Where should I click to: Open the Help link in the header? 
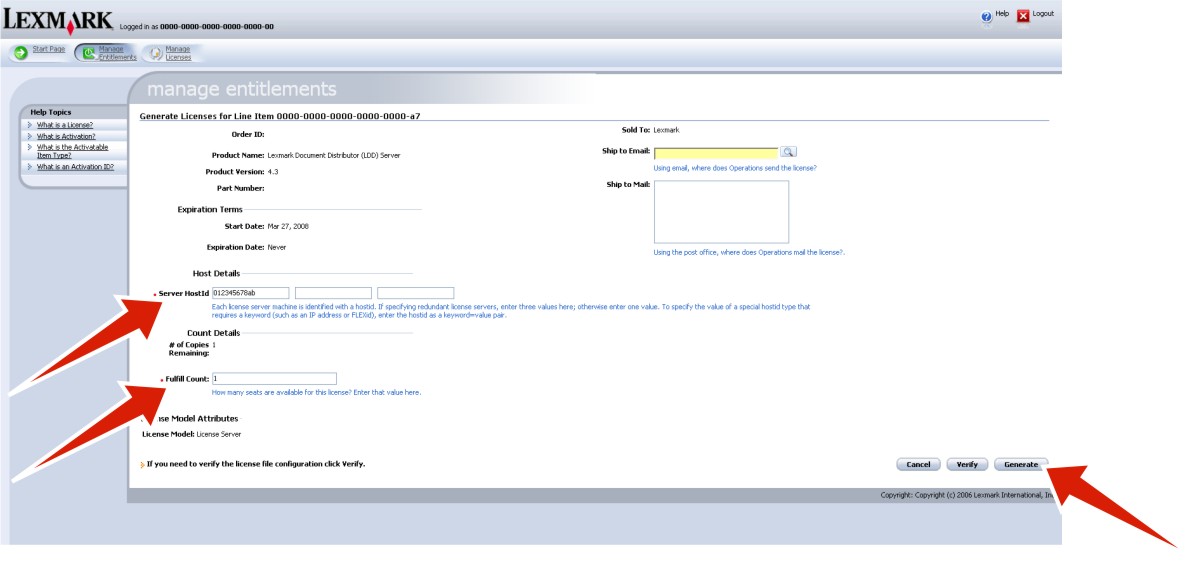[1002, 14]
